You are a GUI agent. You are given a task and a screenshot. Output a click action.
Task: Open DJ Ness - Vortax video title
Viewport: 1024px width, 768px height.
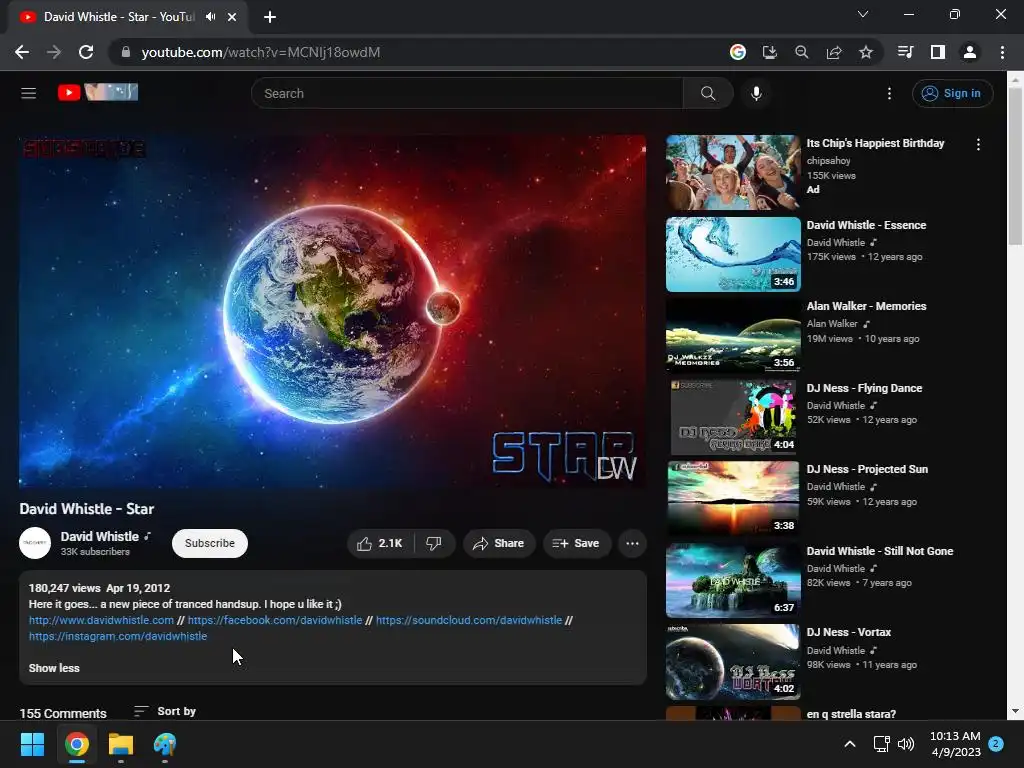pos(848,632)
